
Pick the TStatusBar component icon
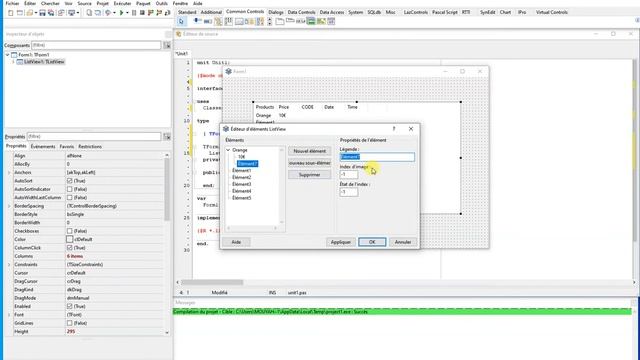tap(239, 21)
